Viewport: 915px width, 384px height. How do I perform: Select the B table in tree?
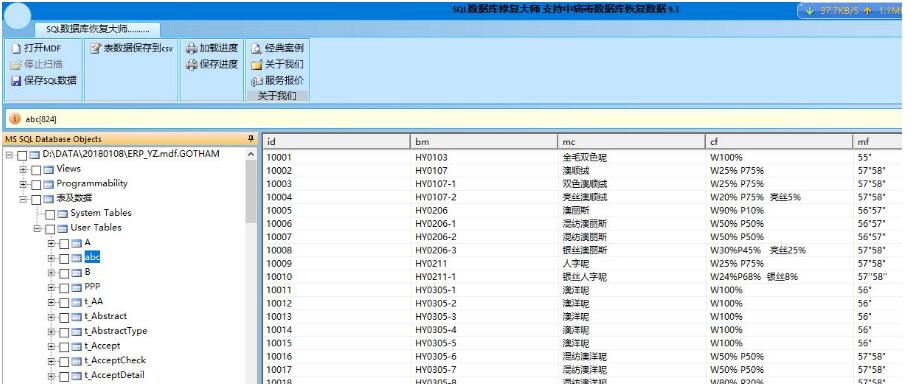click(88, 272)
